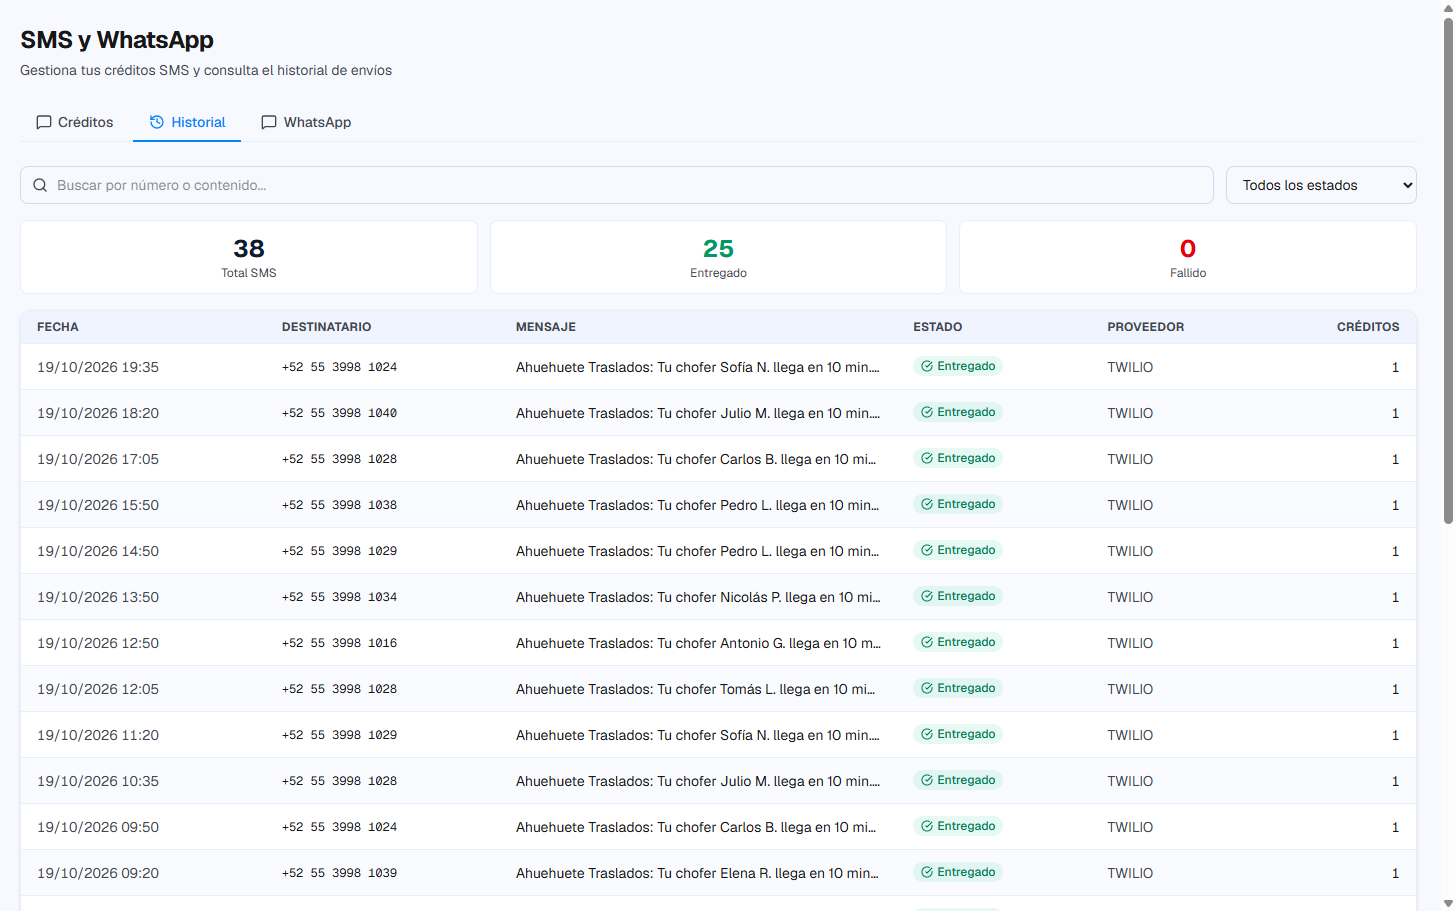Click check icon in 11:20 row's Entregado badge

(x=927, y=734)
